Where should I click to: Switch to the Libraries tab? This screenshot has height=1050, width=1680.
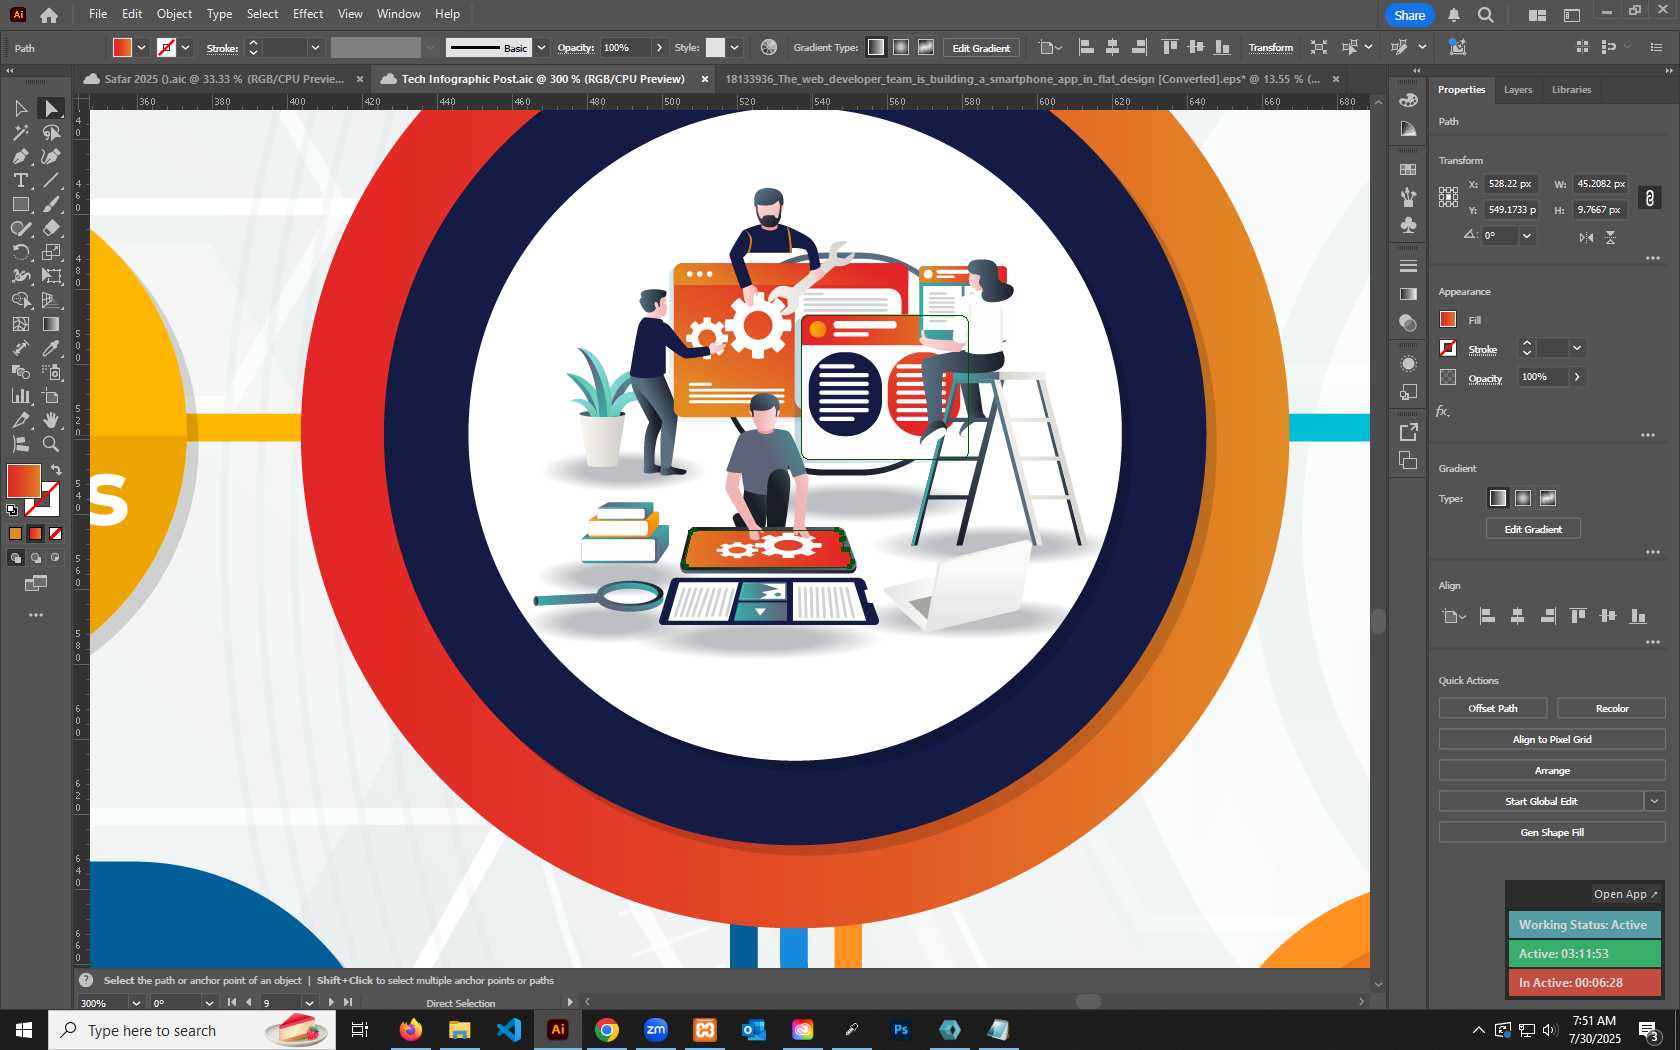pyautogui.click(x=1571, y=90)
